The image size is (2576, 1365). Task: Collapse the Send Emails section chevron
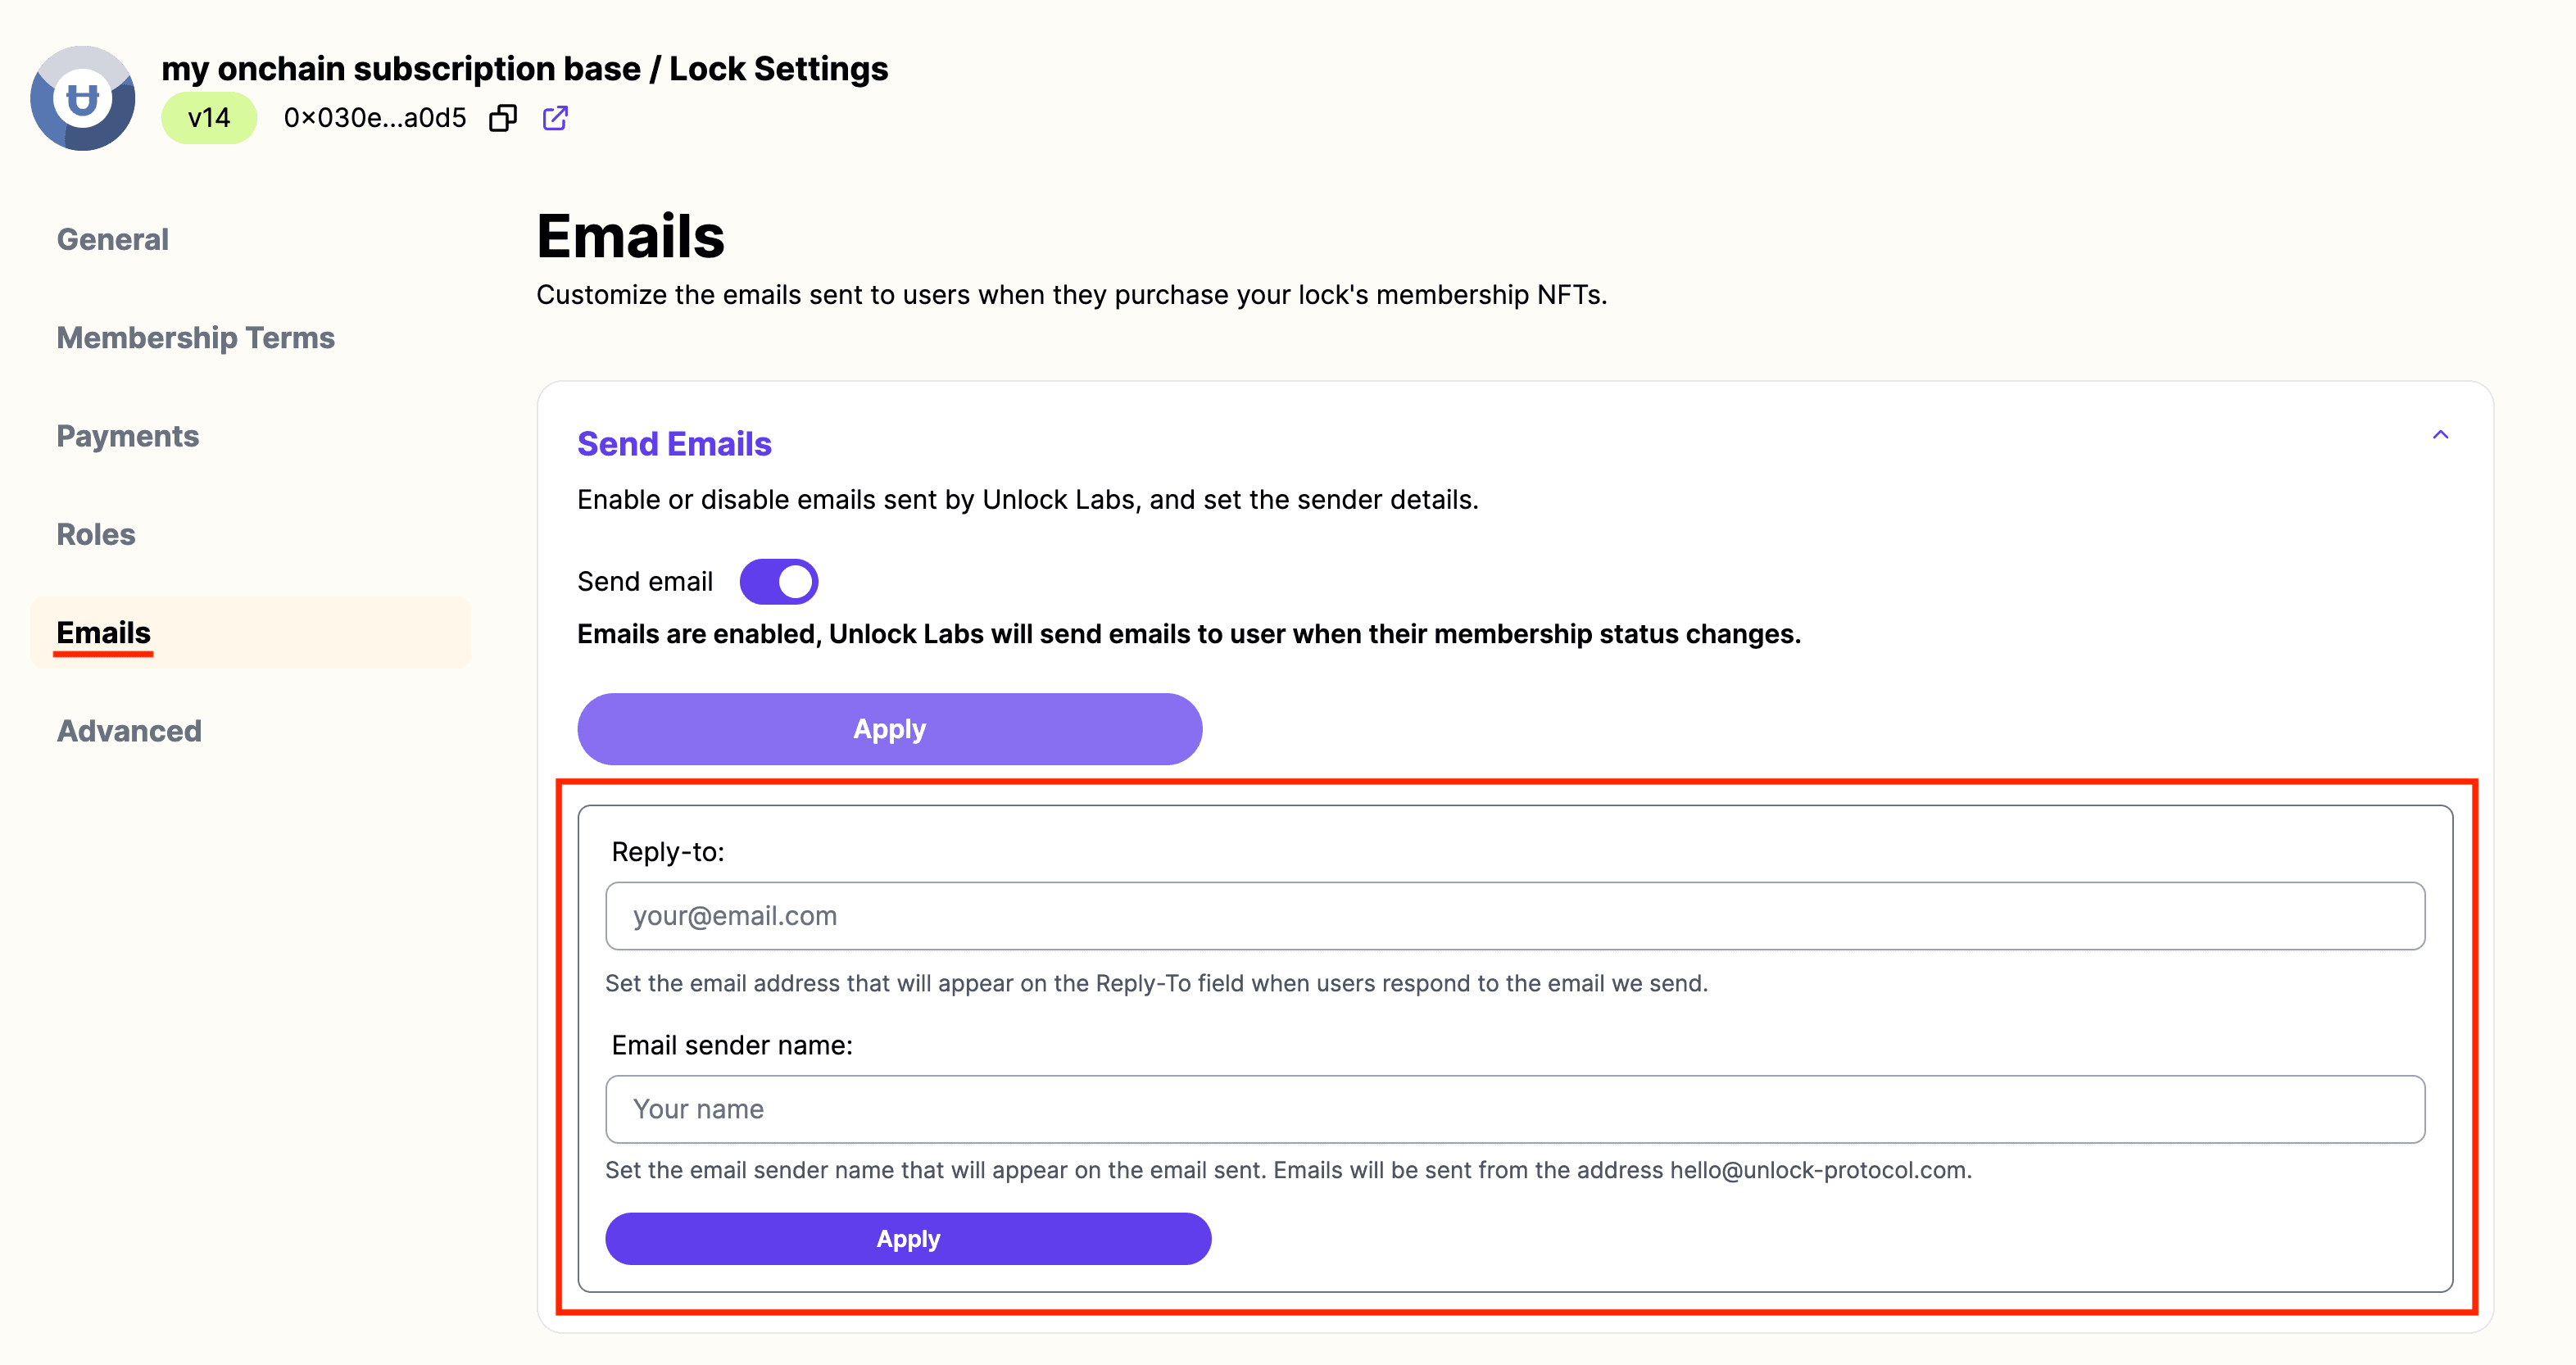pyautogui.click(x=2440, y=435)
